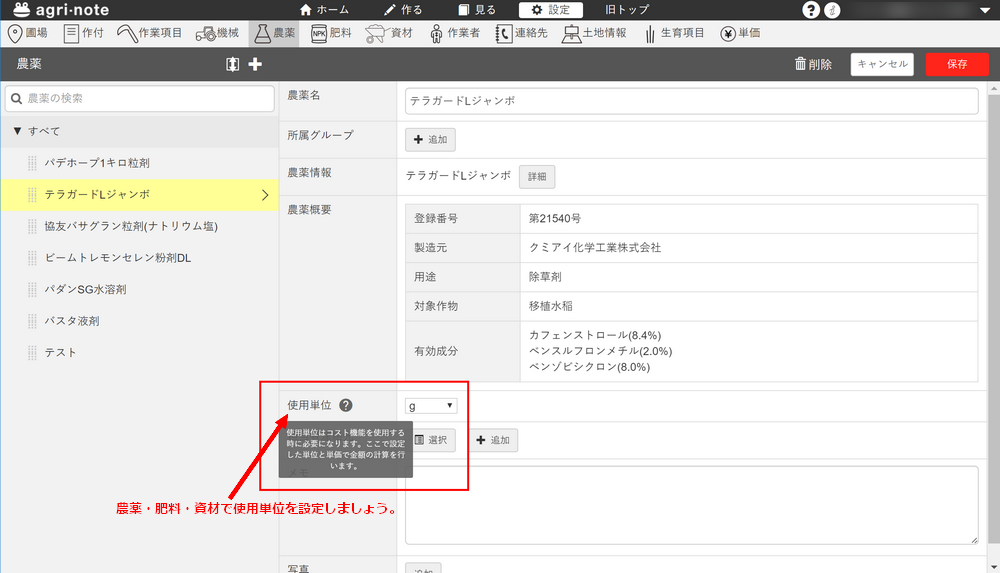This screenshot has width=1000, height=573.
Task: Open the 見る menu
Action: click(x=477, y=10)
